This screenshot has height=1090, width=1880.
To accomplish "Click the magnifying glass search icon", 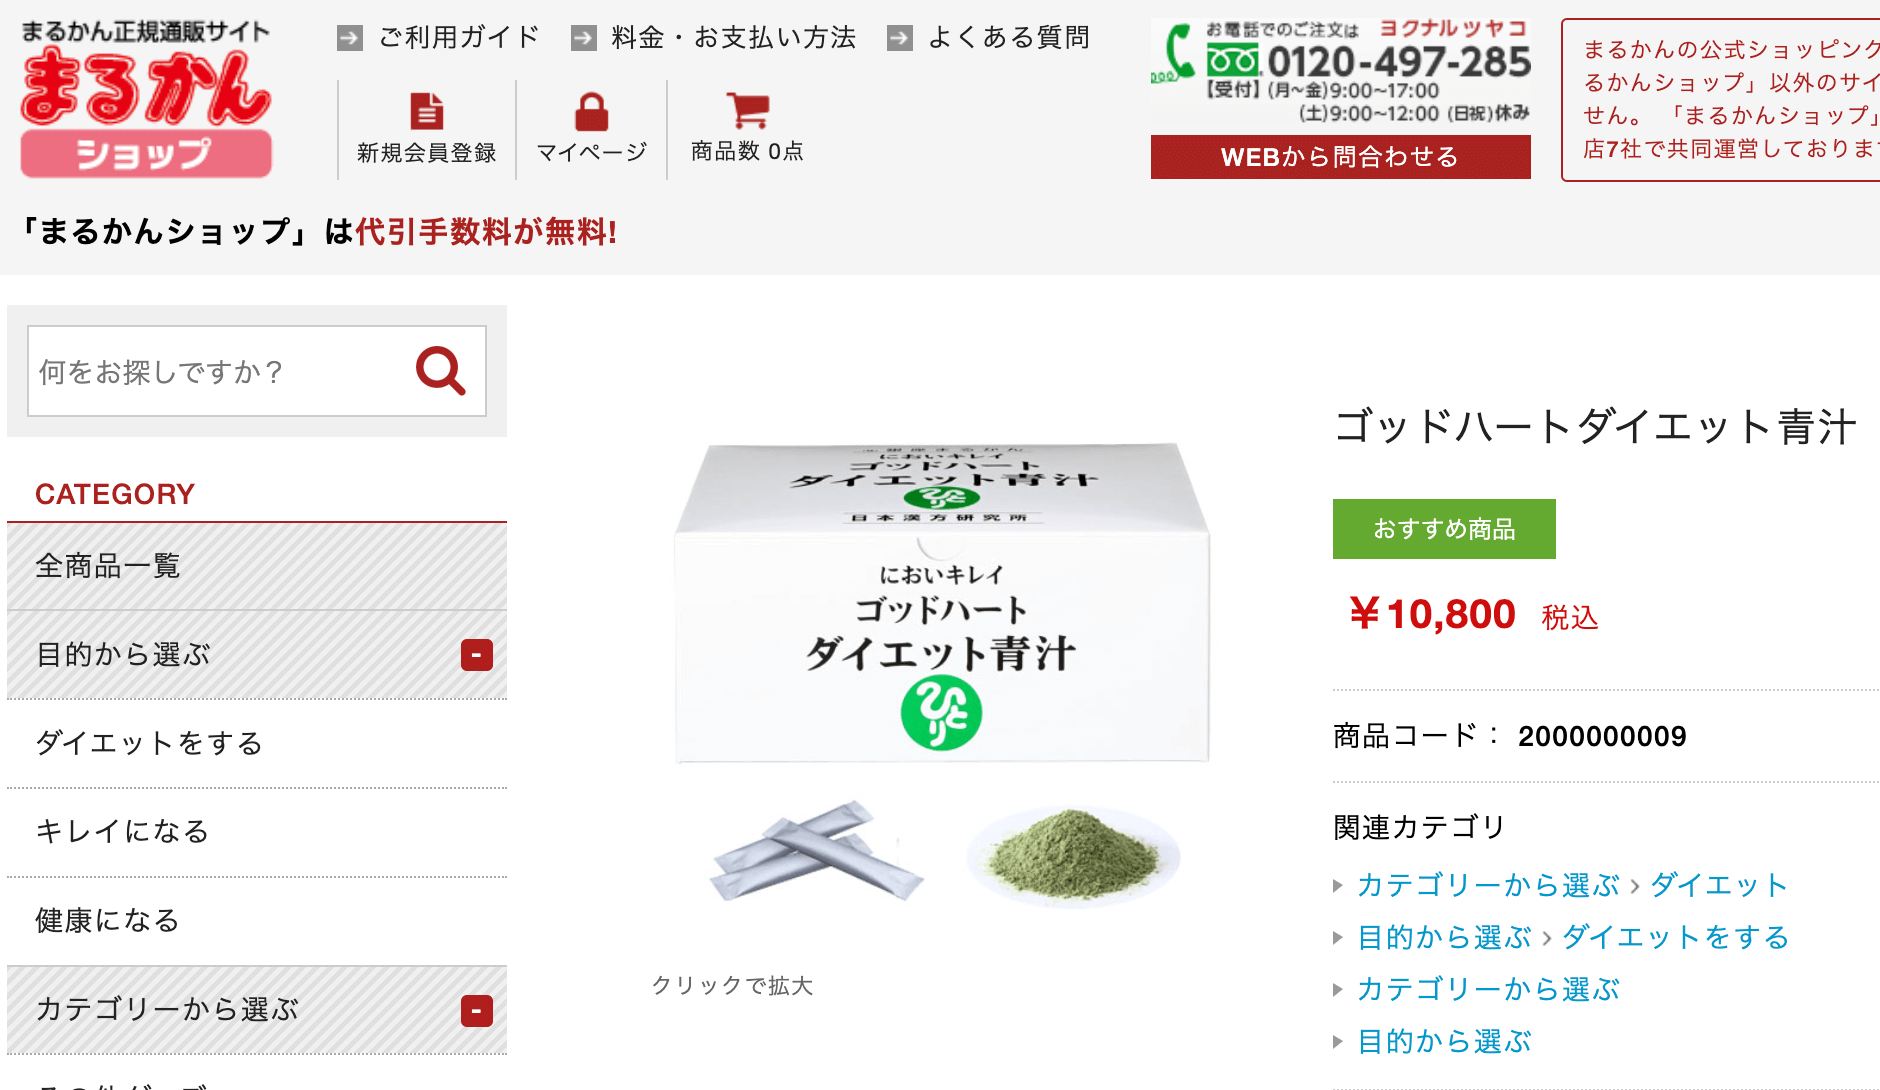I will click(x=441, y=371).
